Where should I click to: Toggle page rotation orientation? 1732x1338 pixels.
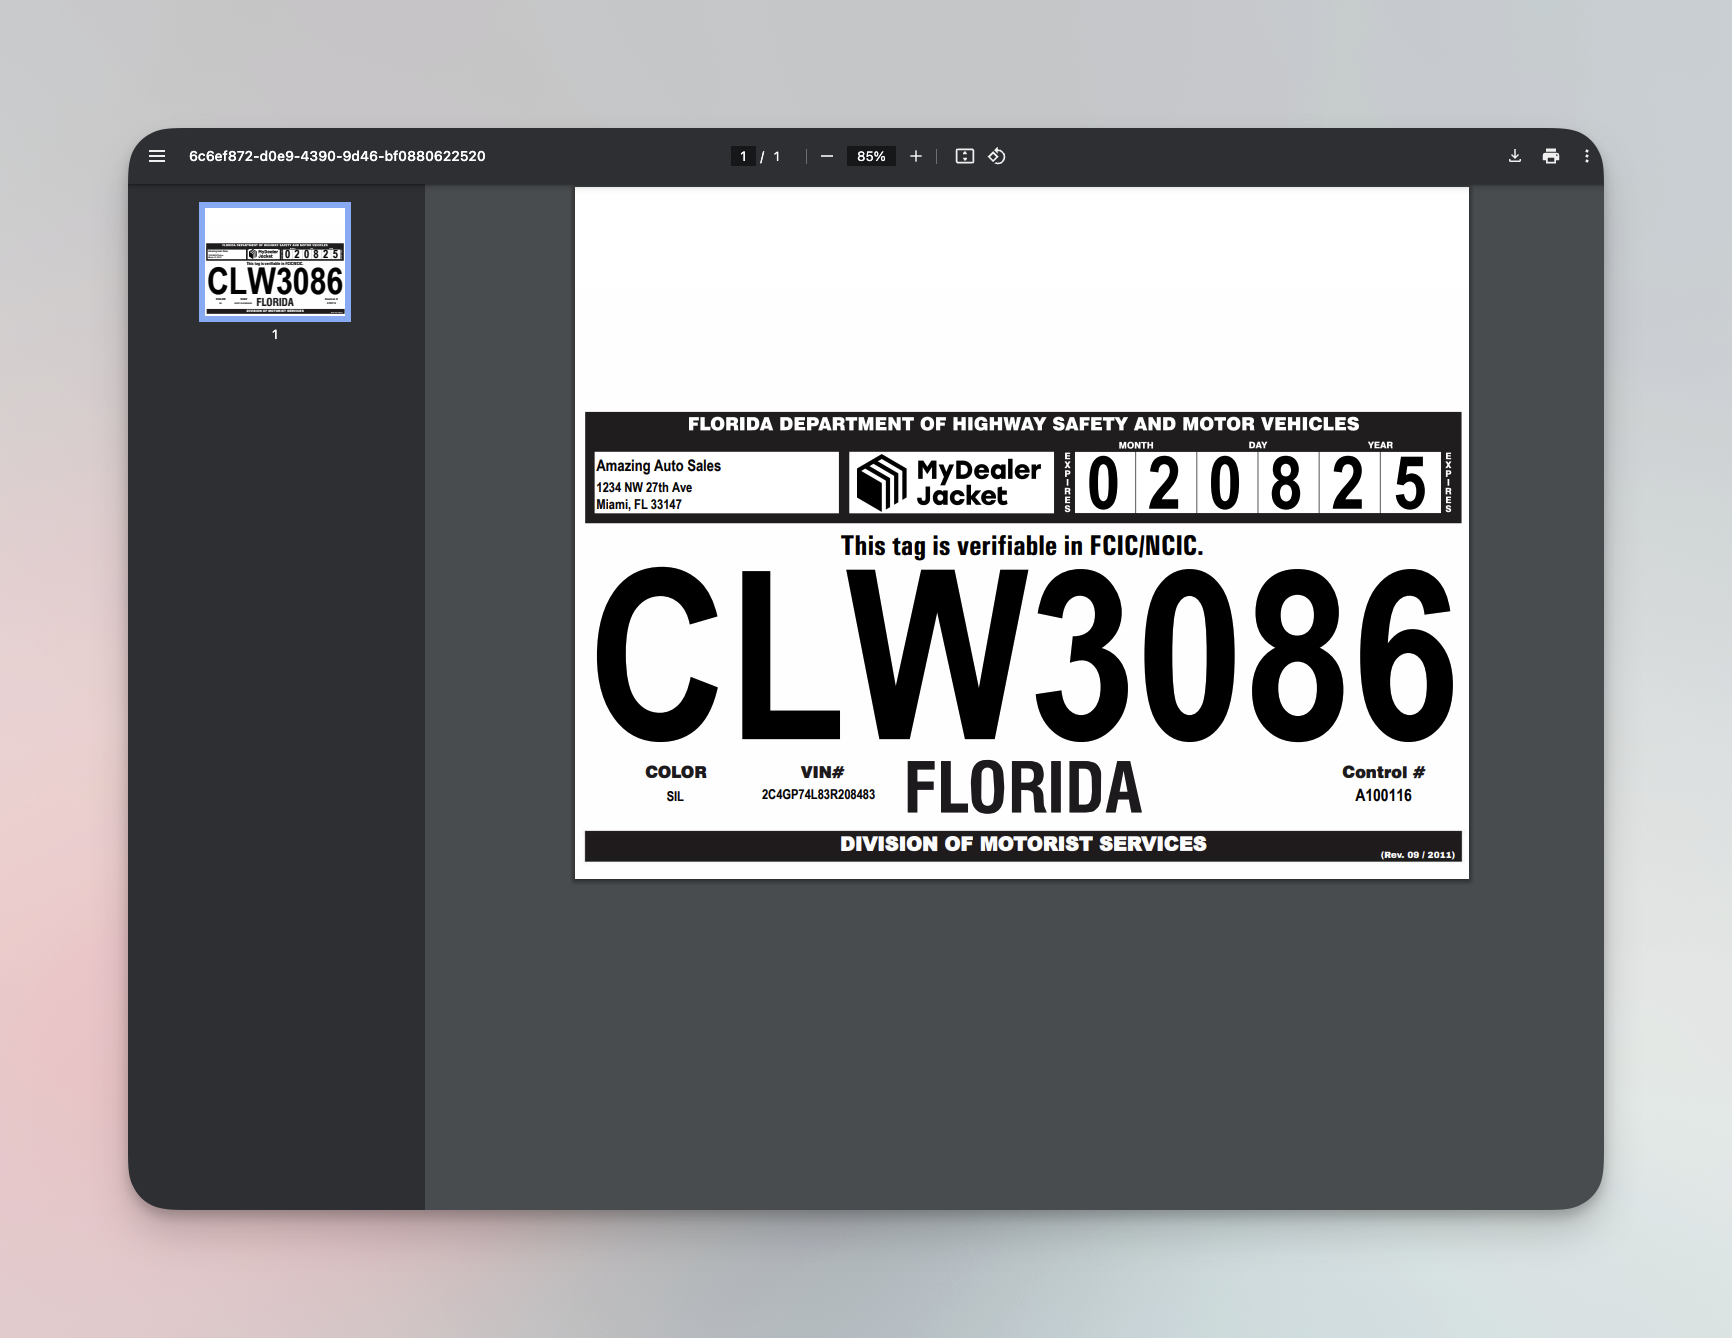pos(996,156)
